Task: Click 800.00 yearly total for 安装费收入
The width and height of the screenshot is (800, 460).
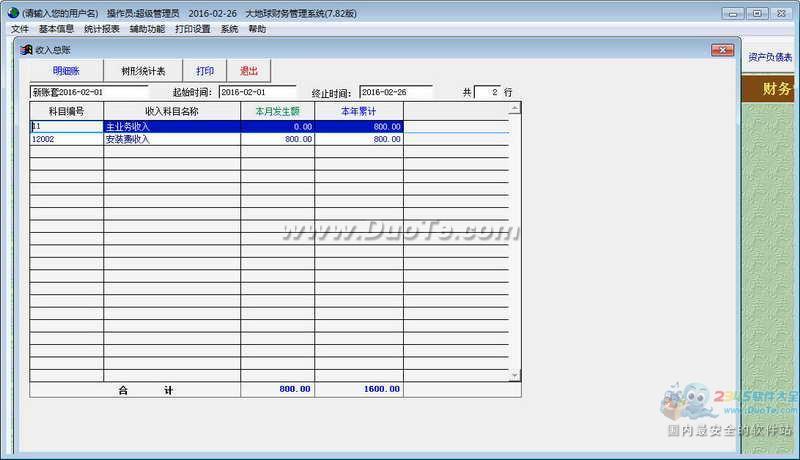Action: click(x=359, y=139)
